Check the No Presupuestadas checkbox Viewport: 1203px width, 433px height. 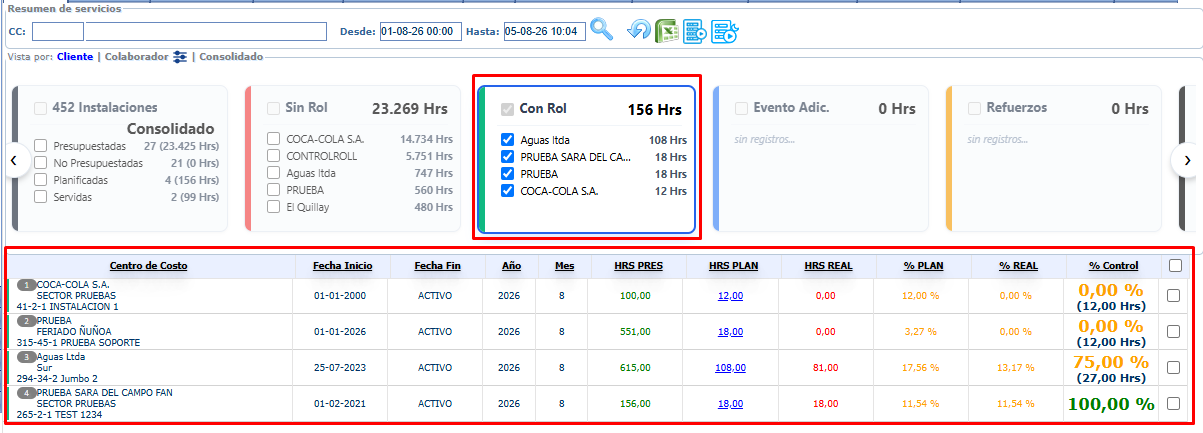pos(40,162)
